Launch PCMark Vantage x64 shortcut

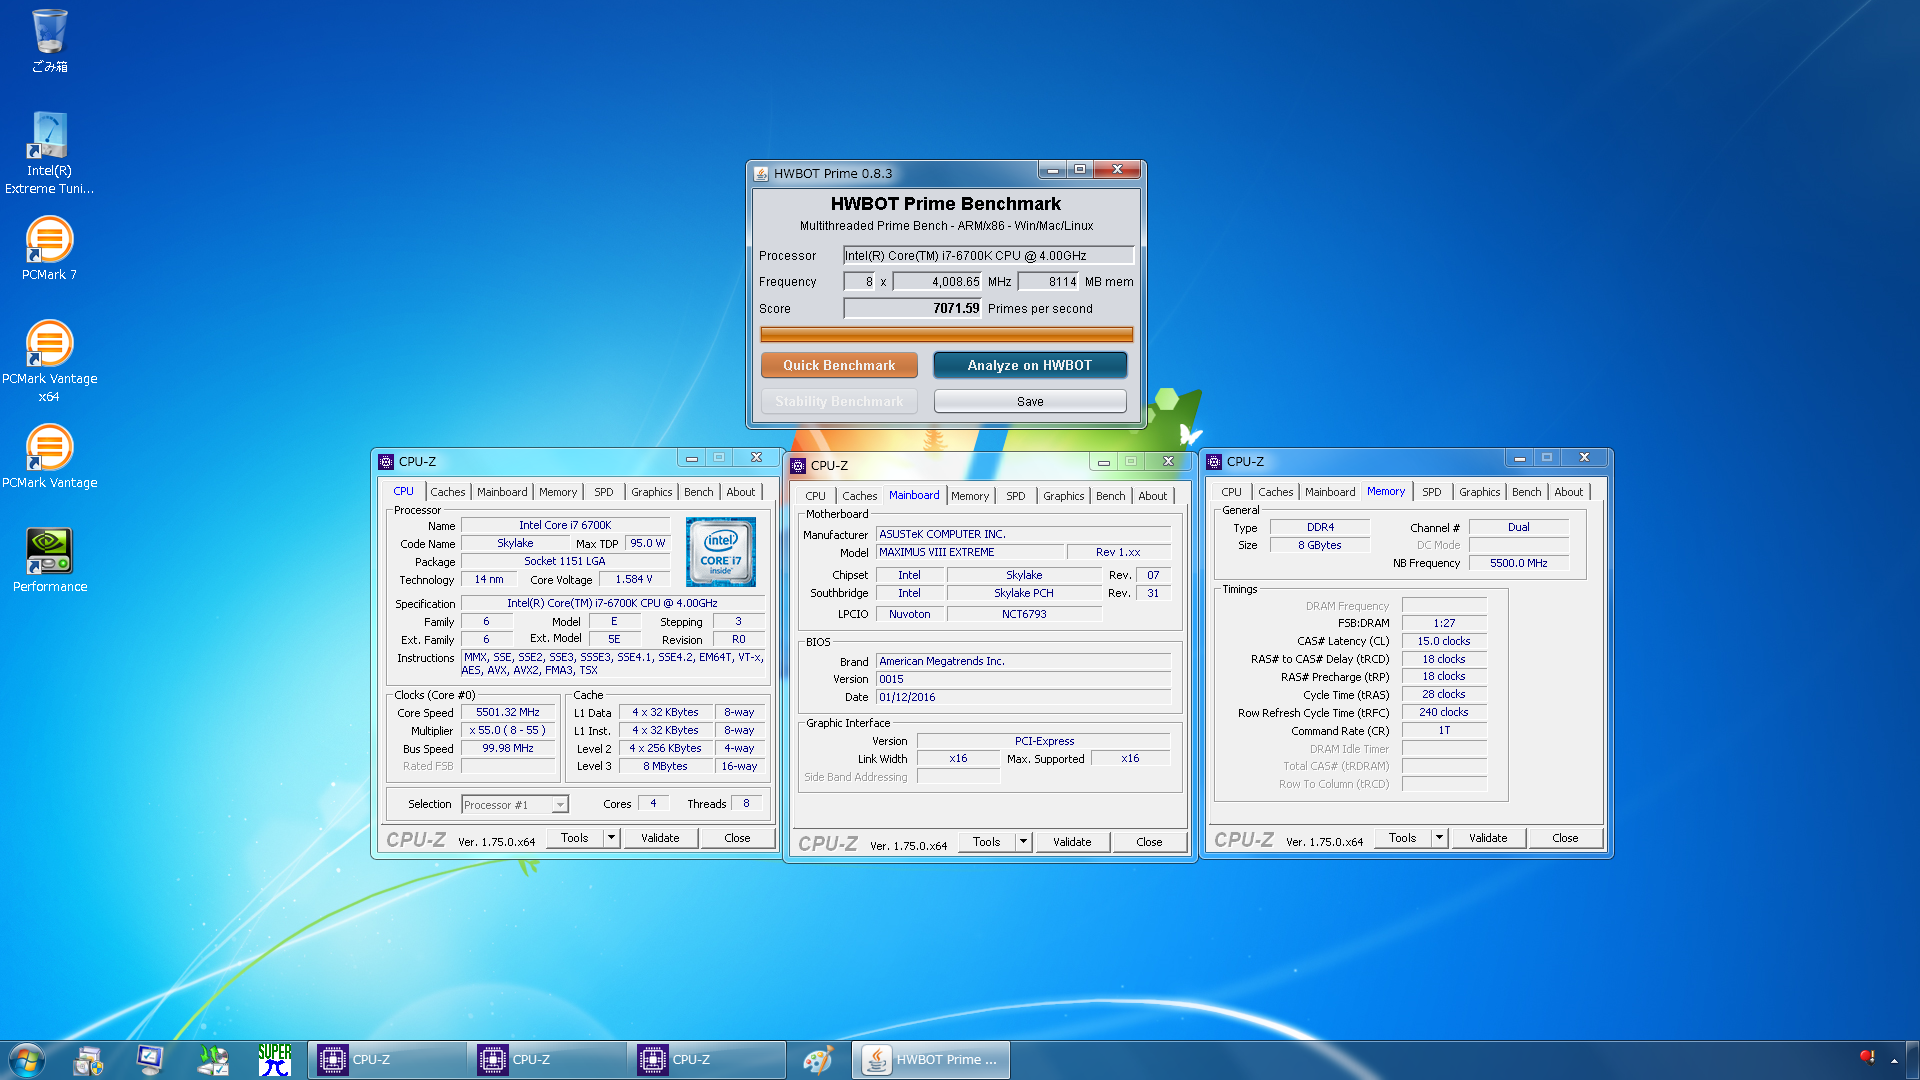(x=49, y=361)
